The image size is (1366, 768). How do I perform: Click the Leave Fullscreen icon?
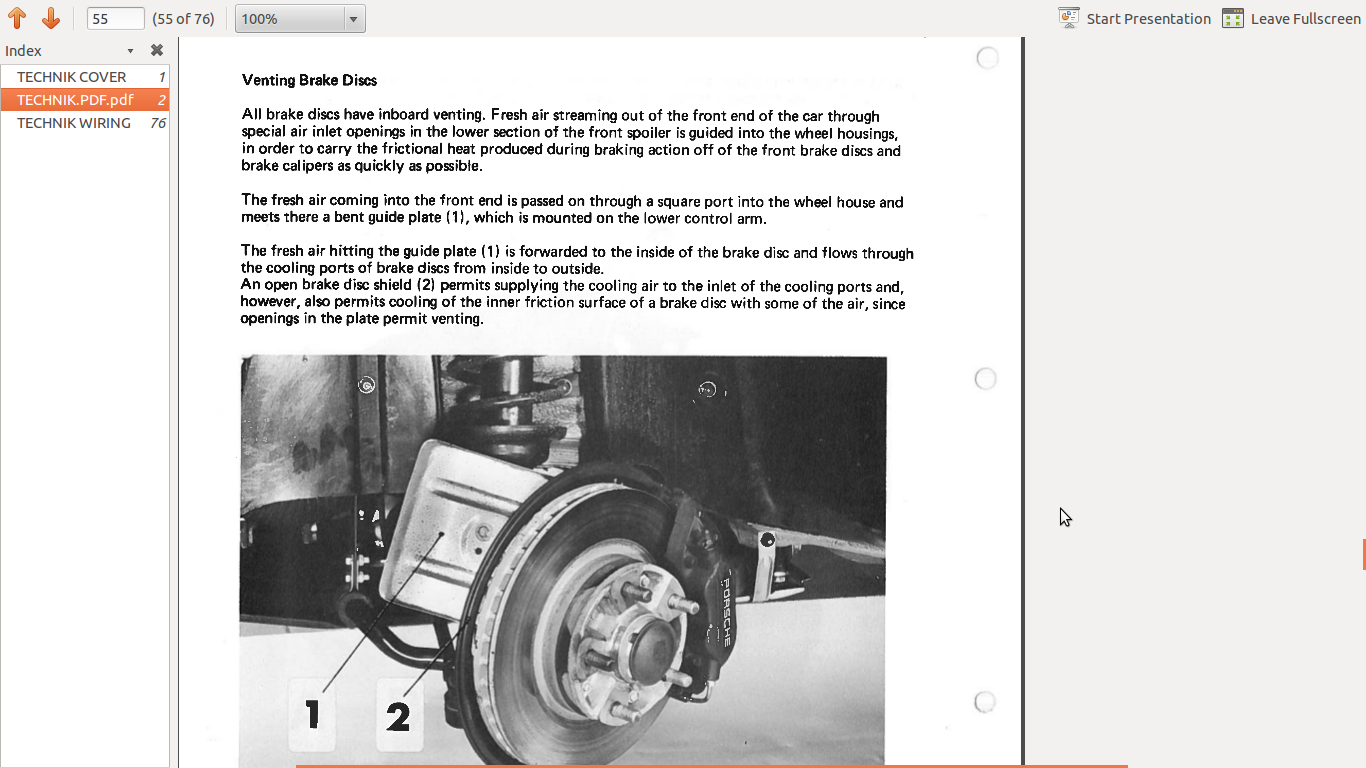click(x=1233, y=18)
